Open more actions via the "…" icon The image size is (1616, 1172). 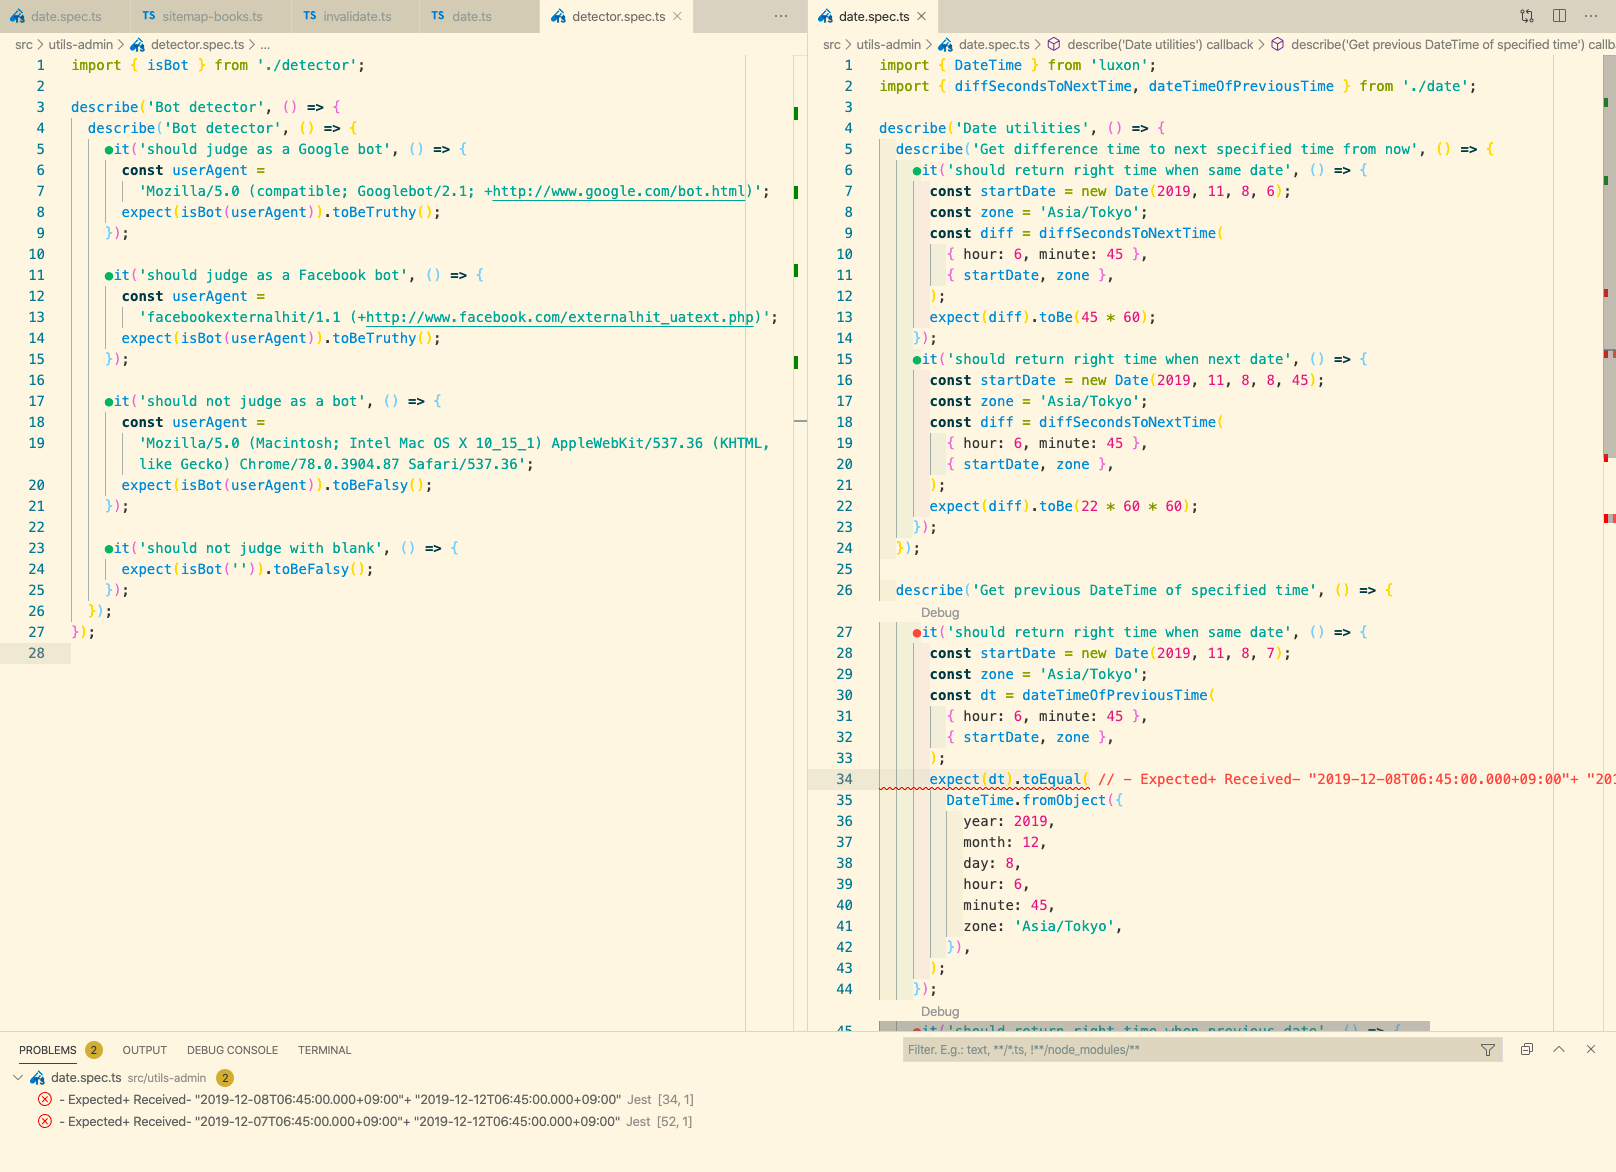tap(1590, 16)
